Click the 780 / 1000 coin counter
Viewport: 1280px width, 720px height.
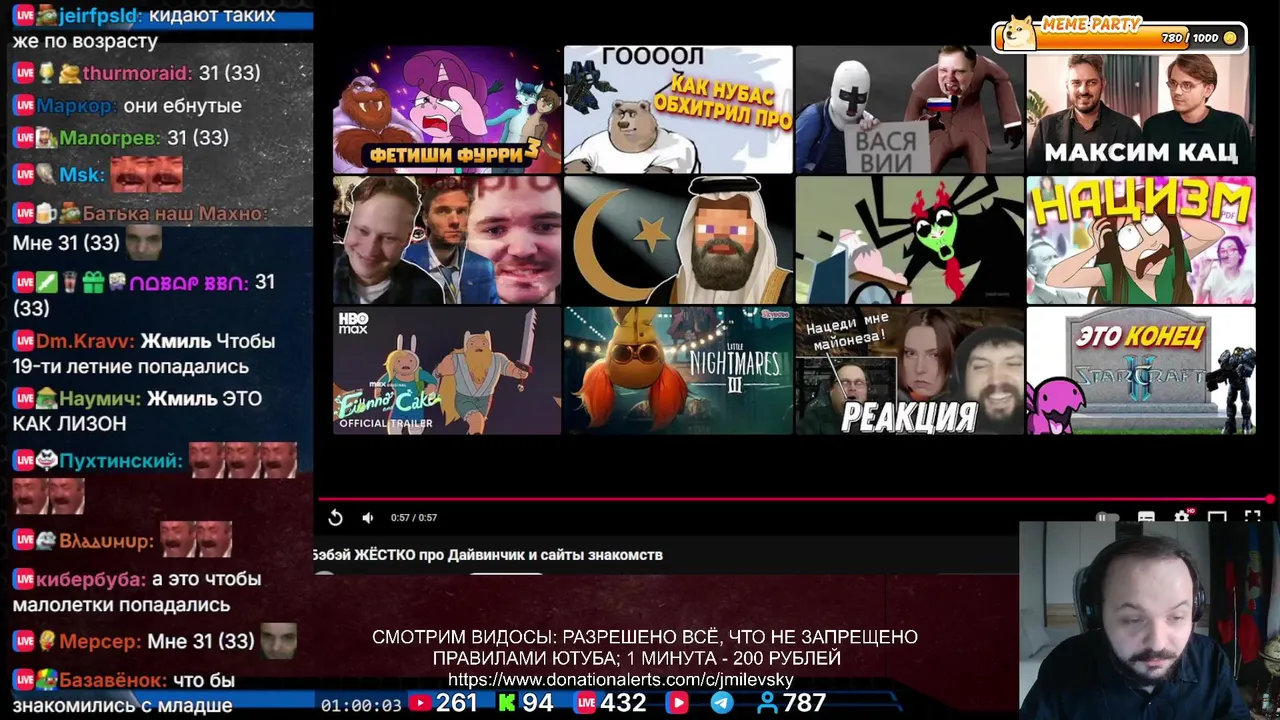click(x=1199, y=38)
